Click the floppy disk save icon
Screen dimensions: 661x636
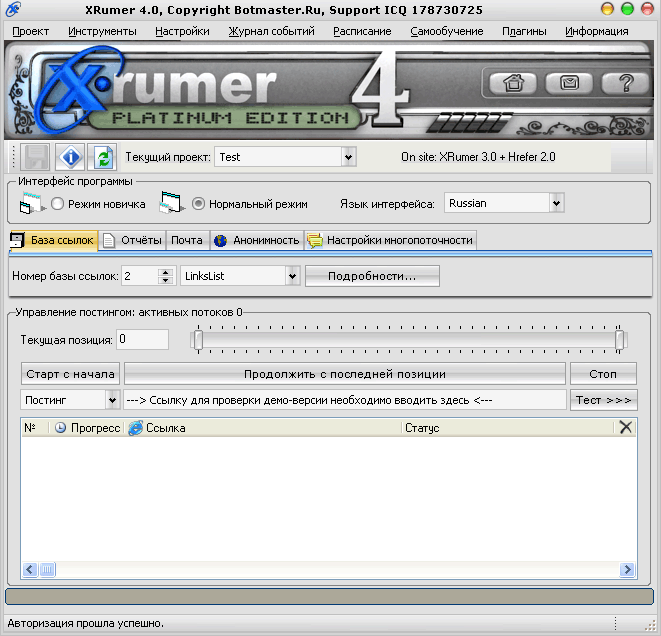(37, 157)
